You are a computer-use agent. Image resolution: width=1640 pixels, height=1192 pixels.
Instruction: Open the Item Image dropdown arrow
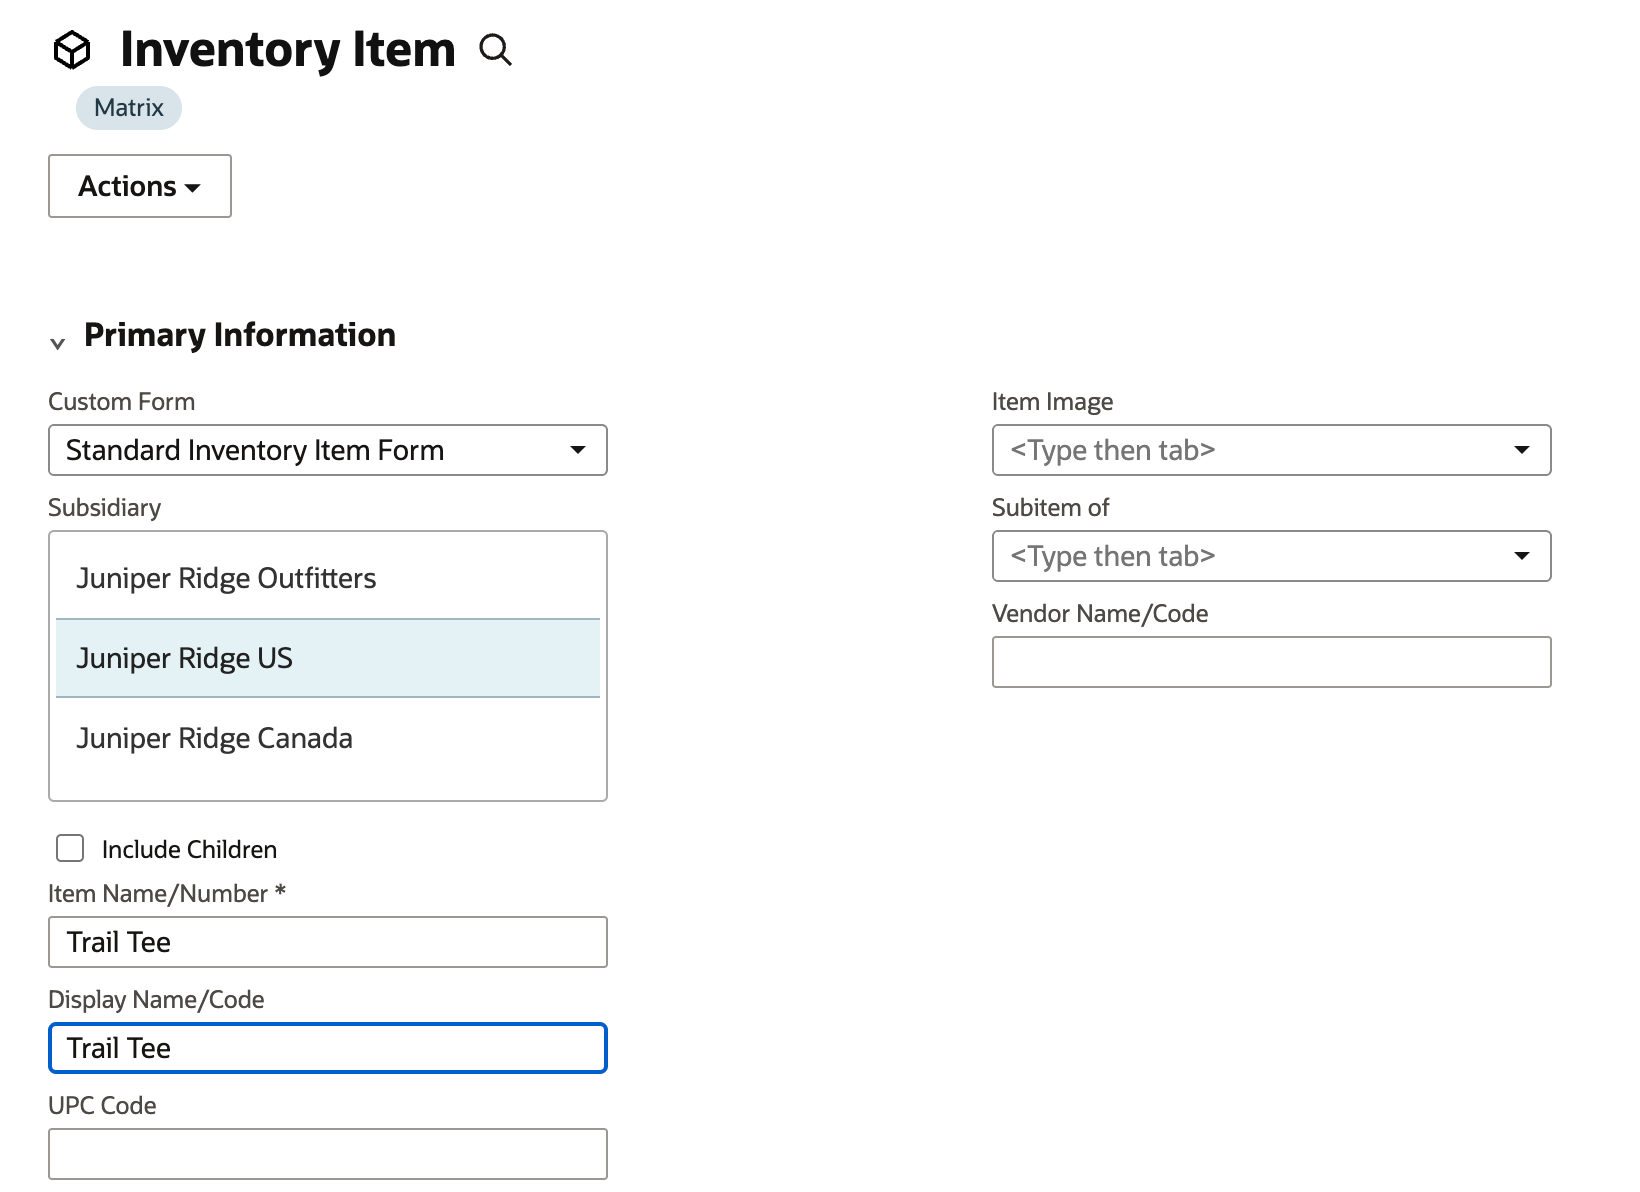[x=1522, y=450]
